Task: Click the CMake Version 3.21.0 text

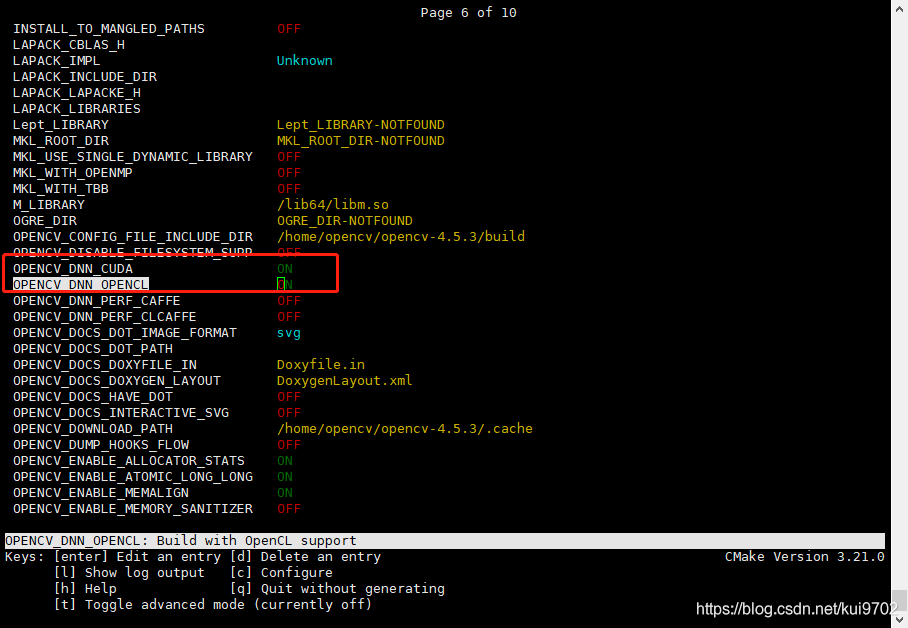Action: [x=805, y=557]
